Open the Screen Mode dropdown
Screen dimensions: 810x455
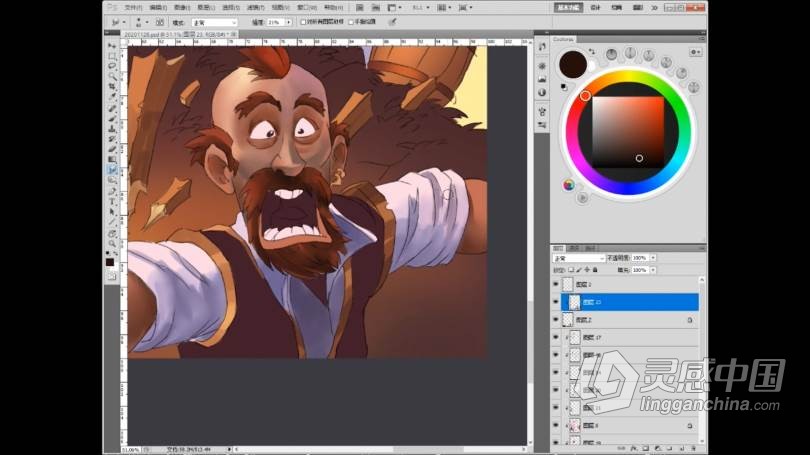point(465,8)
